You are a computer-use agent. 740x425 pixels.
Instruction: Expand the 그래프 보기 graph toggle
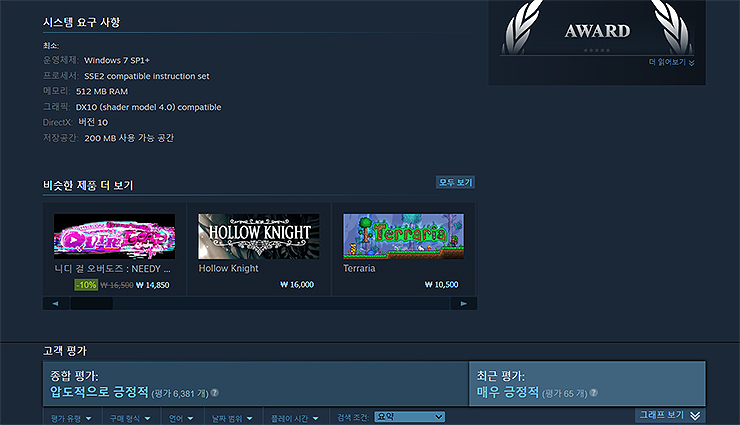670,415
